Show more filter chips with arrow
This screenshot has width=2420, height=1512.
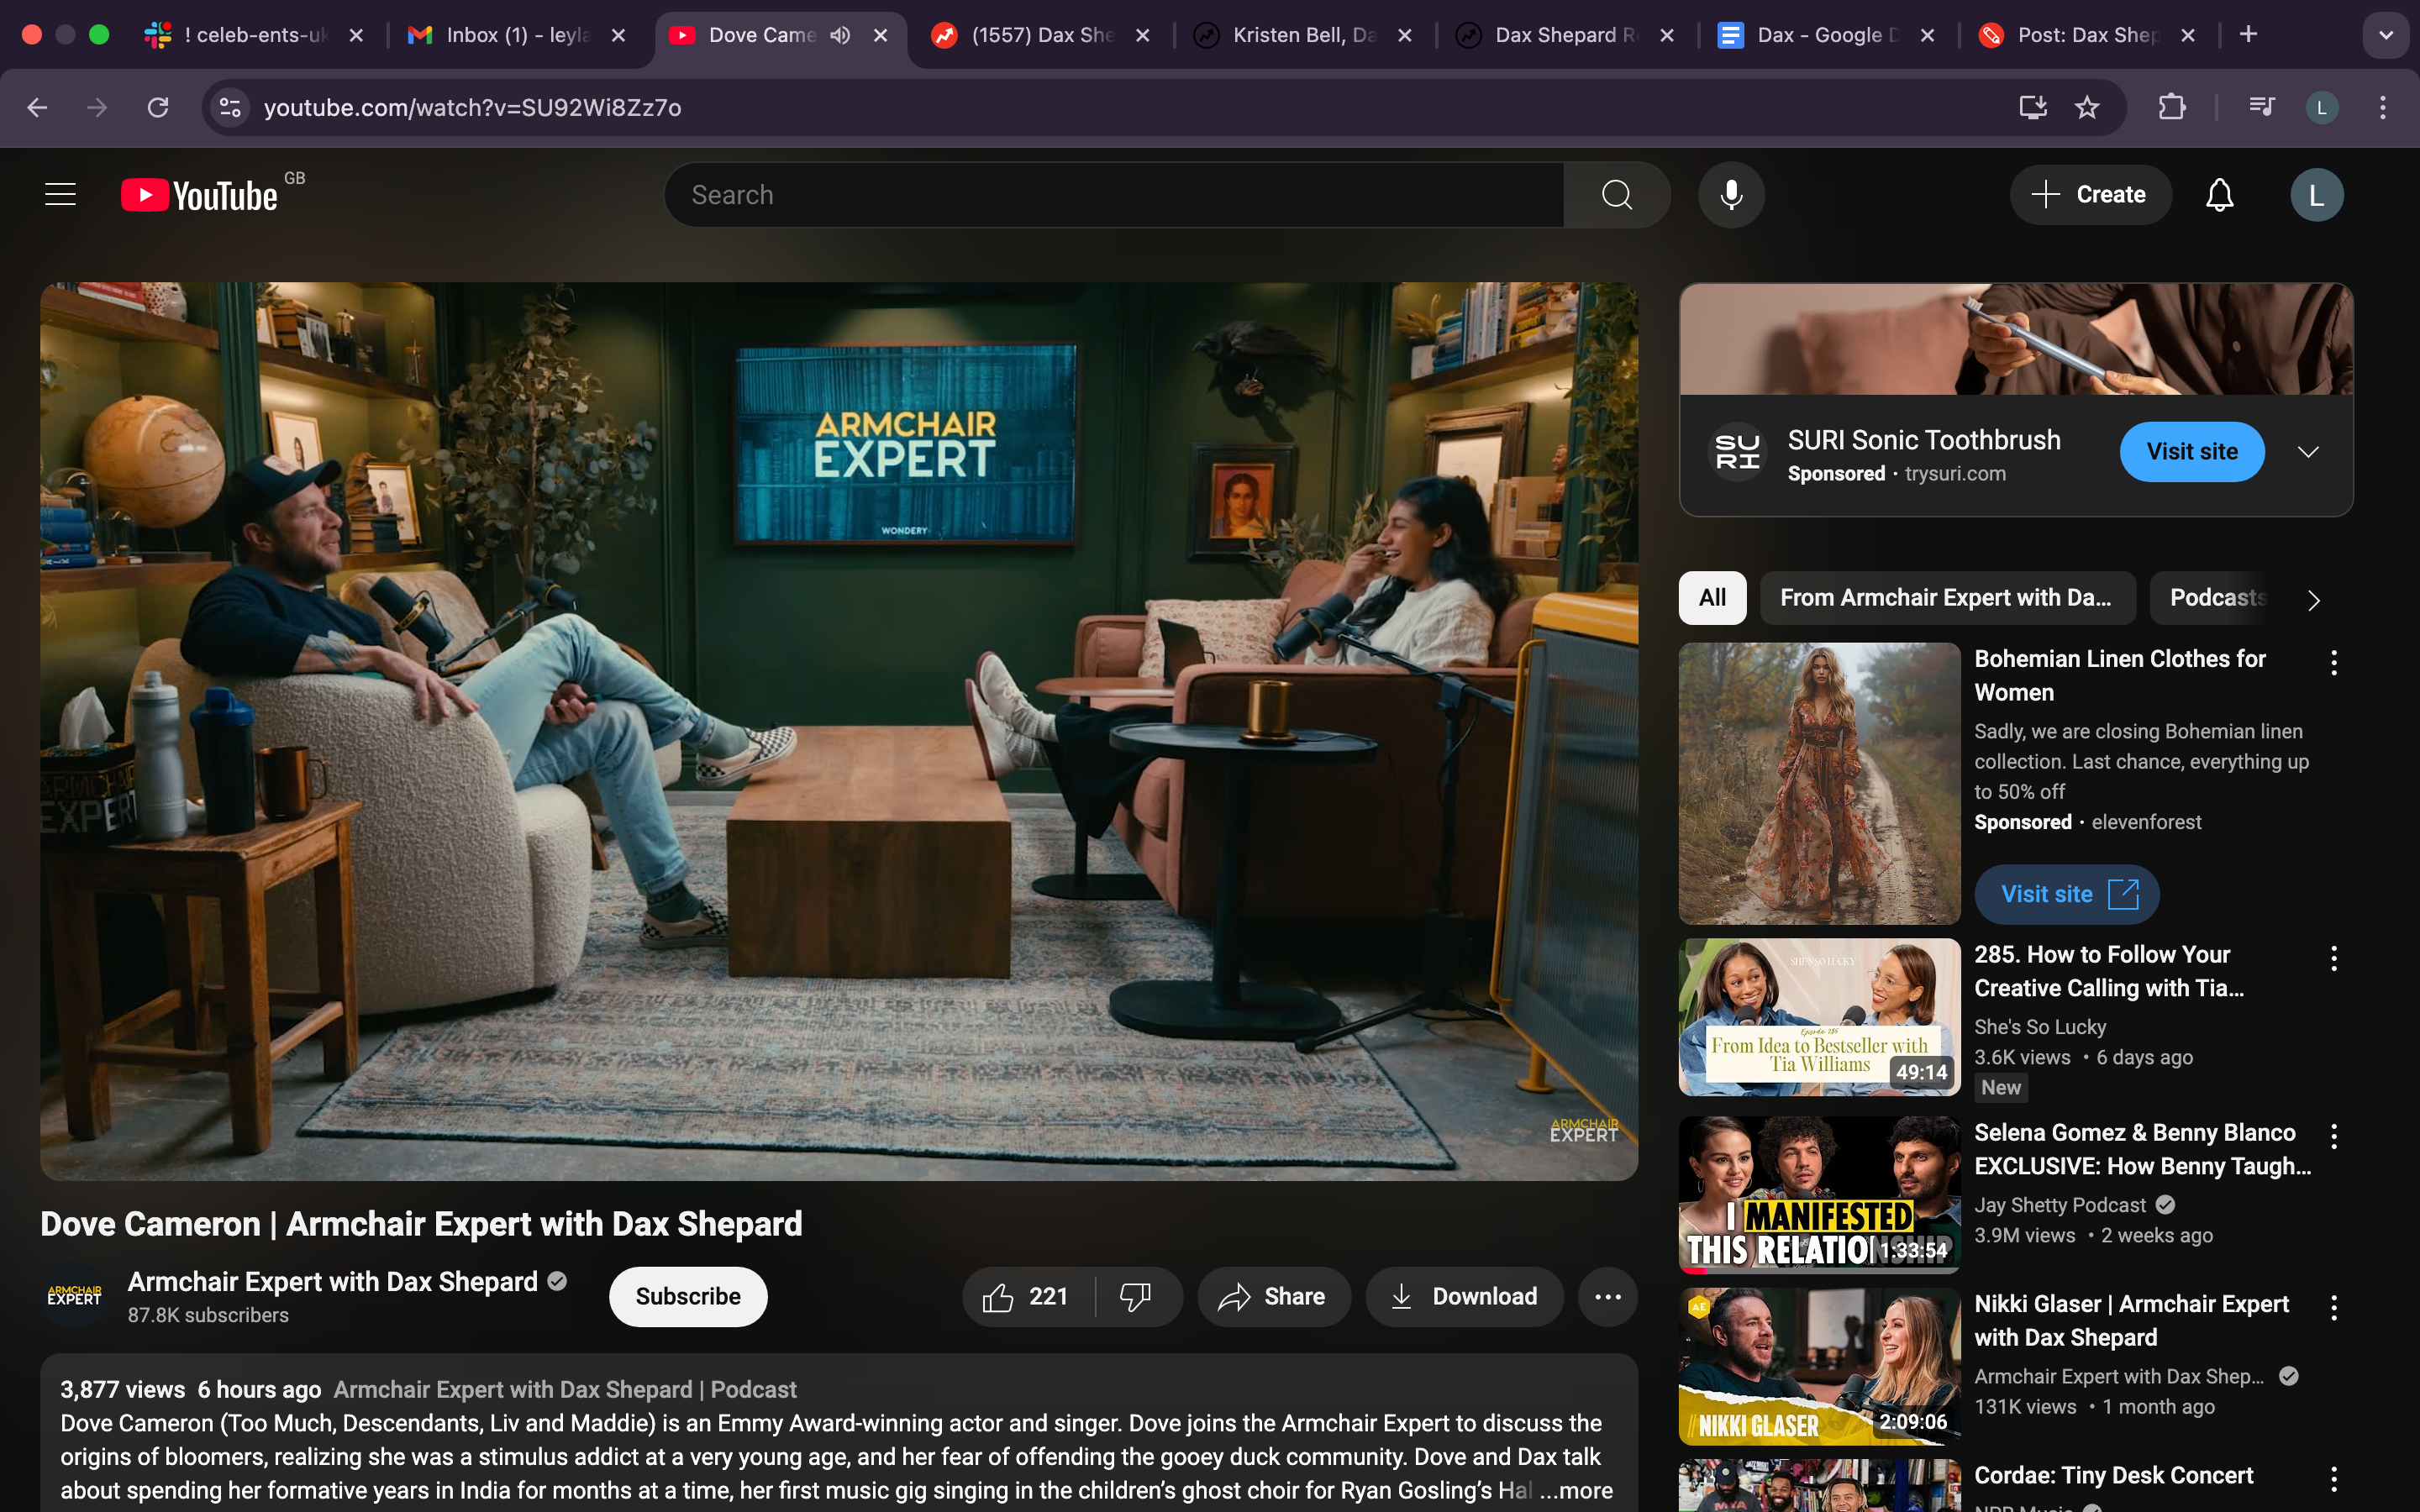[x=2313, y=599]
